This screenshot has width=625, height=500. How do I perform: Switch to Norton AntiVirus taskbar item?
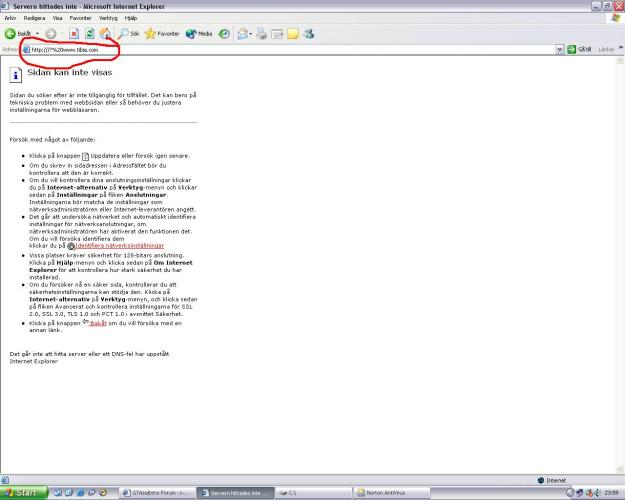(392, 493)
